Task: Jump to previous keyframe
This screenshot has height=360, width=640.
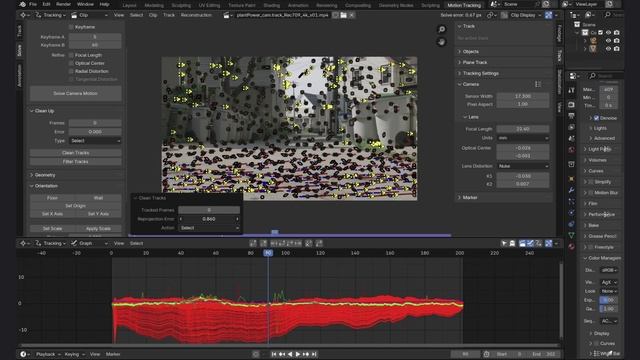Action: tap(282, 354)
